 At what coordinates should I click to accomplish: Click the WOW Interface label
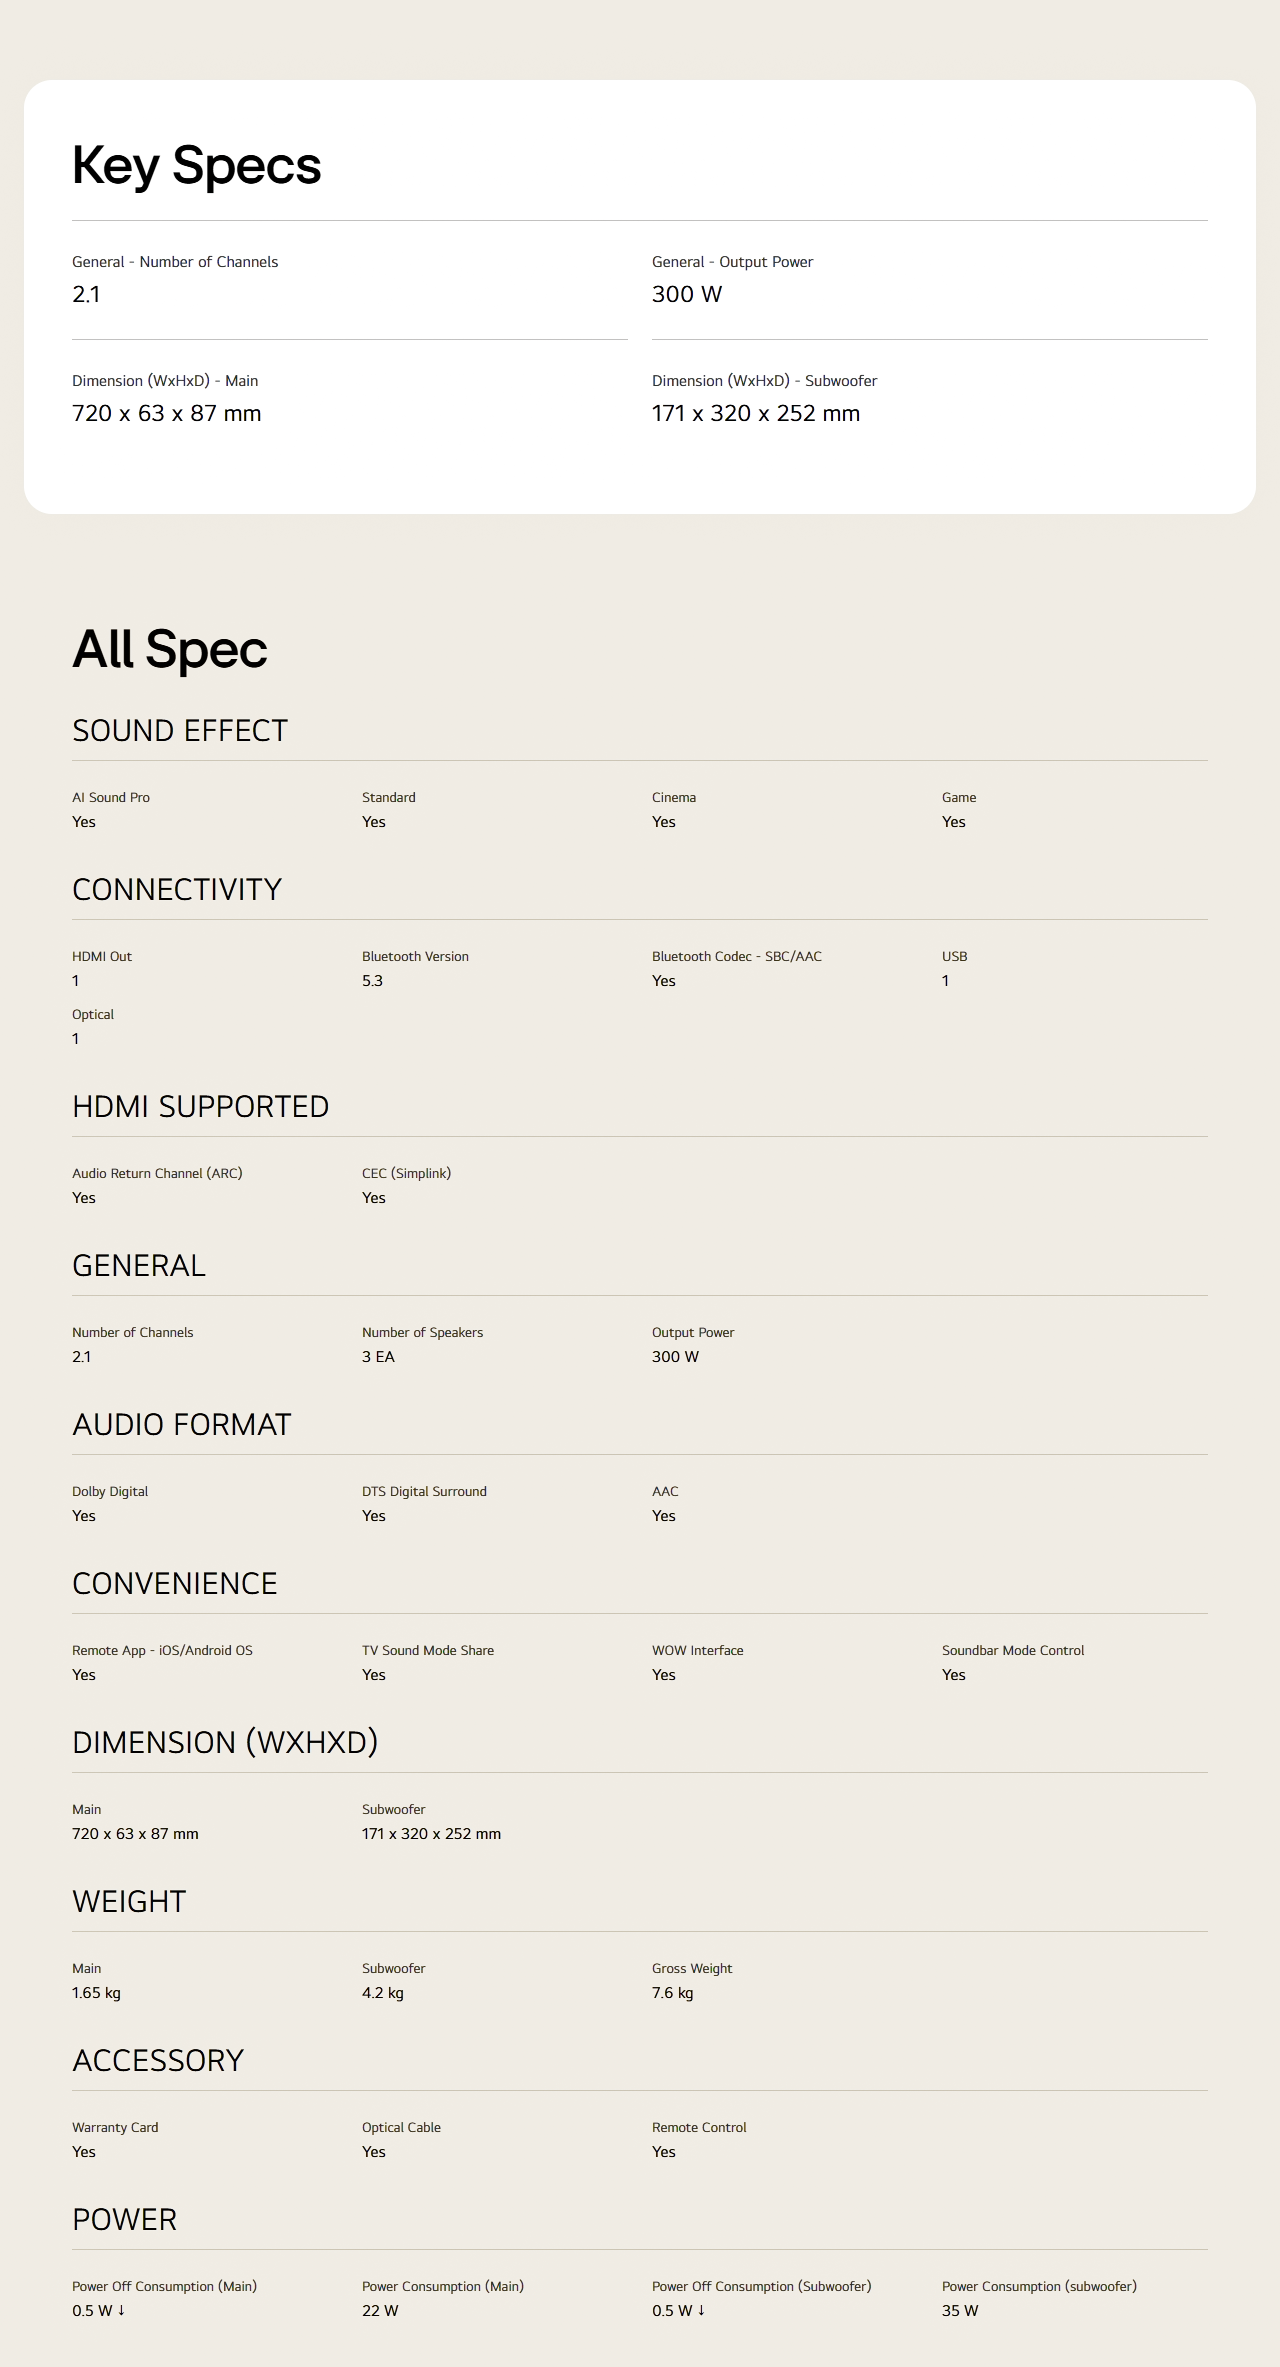pyautogui.click(x=697, y=1651)
